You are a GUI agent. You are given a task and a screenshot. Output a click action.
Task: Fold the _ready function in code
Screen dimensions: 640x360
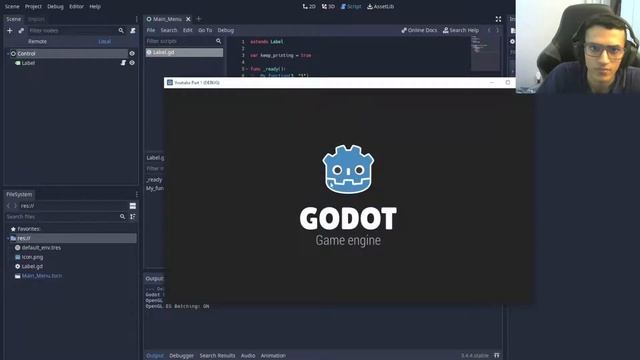247,69
